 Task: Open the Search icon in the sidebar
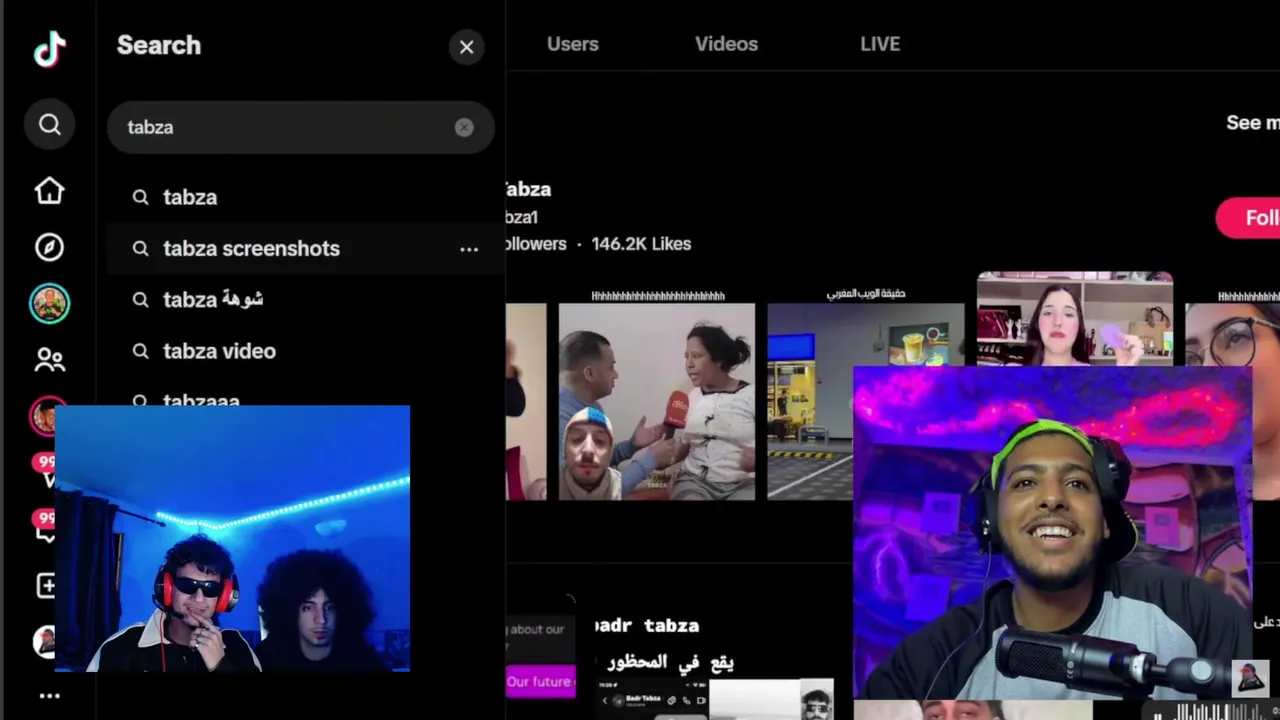[x=49, y=125]
